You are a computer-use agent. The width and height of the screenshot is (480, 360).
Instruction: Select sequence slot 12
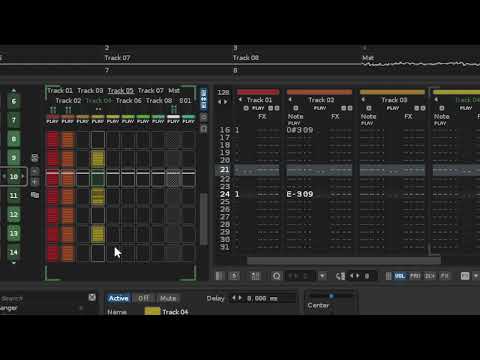[x=14, y=214]
